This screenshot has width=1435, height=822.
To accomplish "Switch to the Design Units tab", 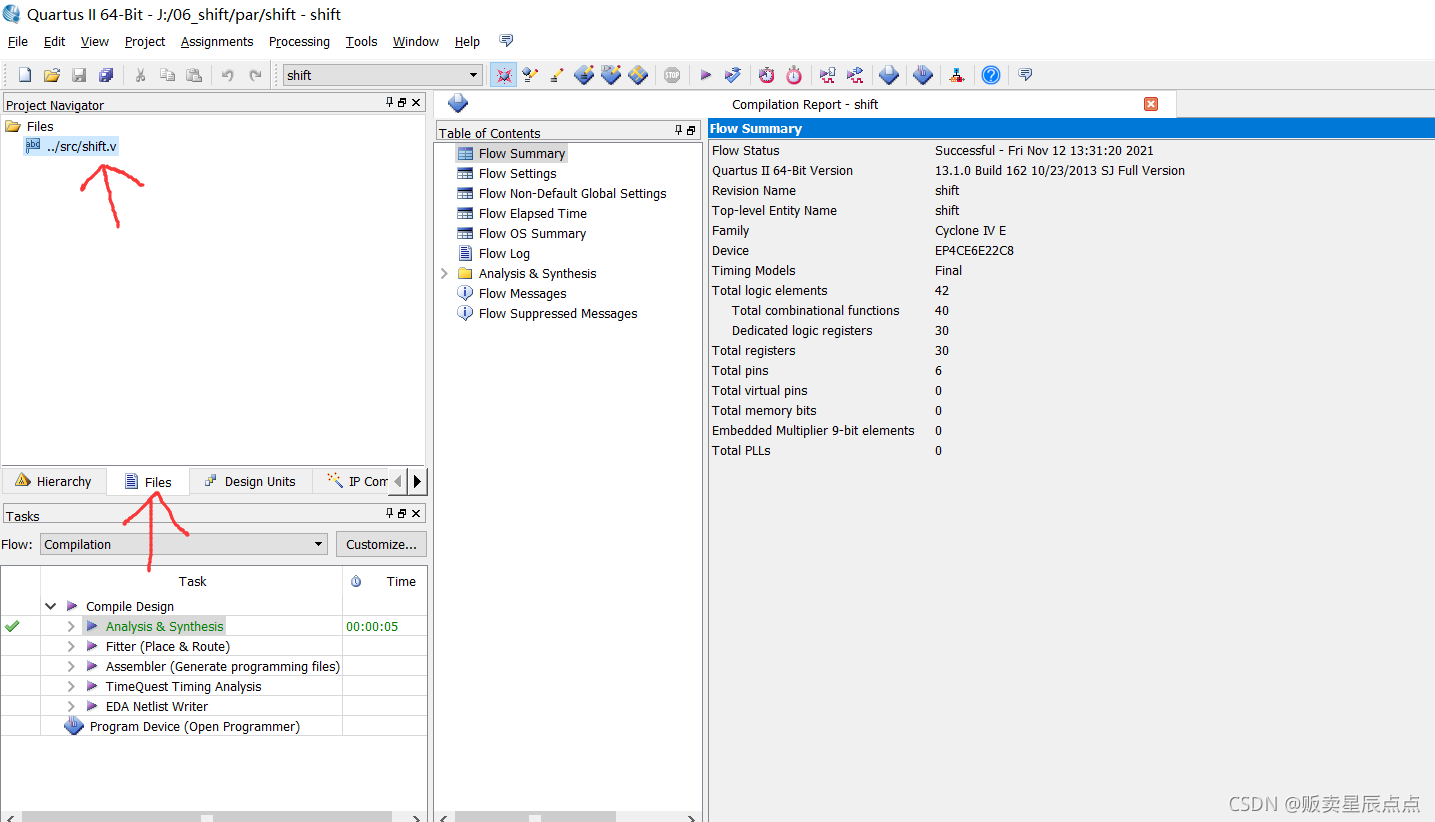I will tap(250, 481).
